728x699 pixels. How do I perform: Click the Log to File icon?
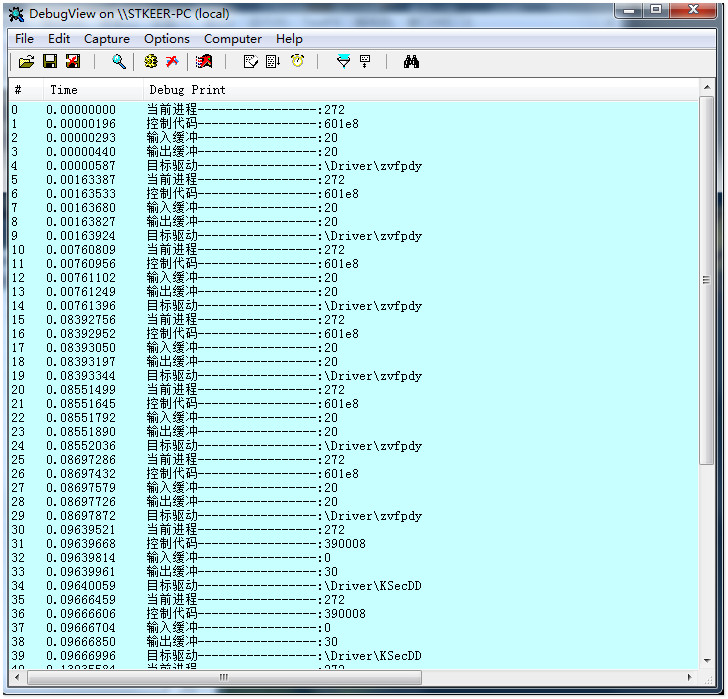pyautogui.click(x=72, y=62)
